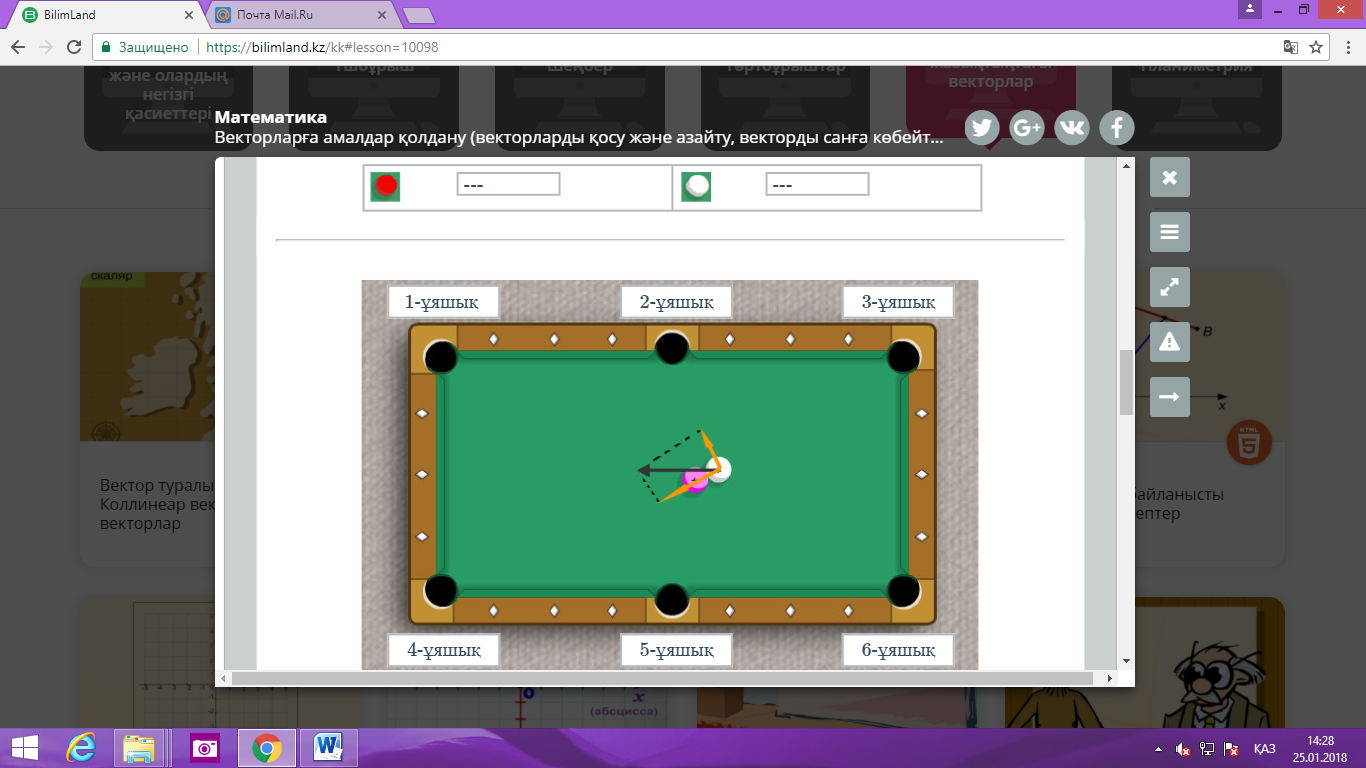Image resolution: width=1366 pixels, height=768 pixels.
Task: Click the black pocket above the 5-ұяшық label
Action: click(672, 599)
